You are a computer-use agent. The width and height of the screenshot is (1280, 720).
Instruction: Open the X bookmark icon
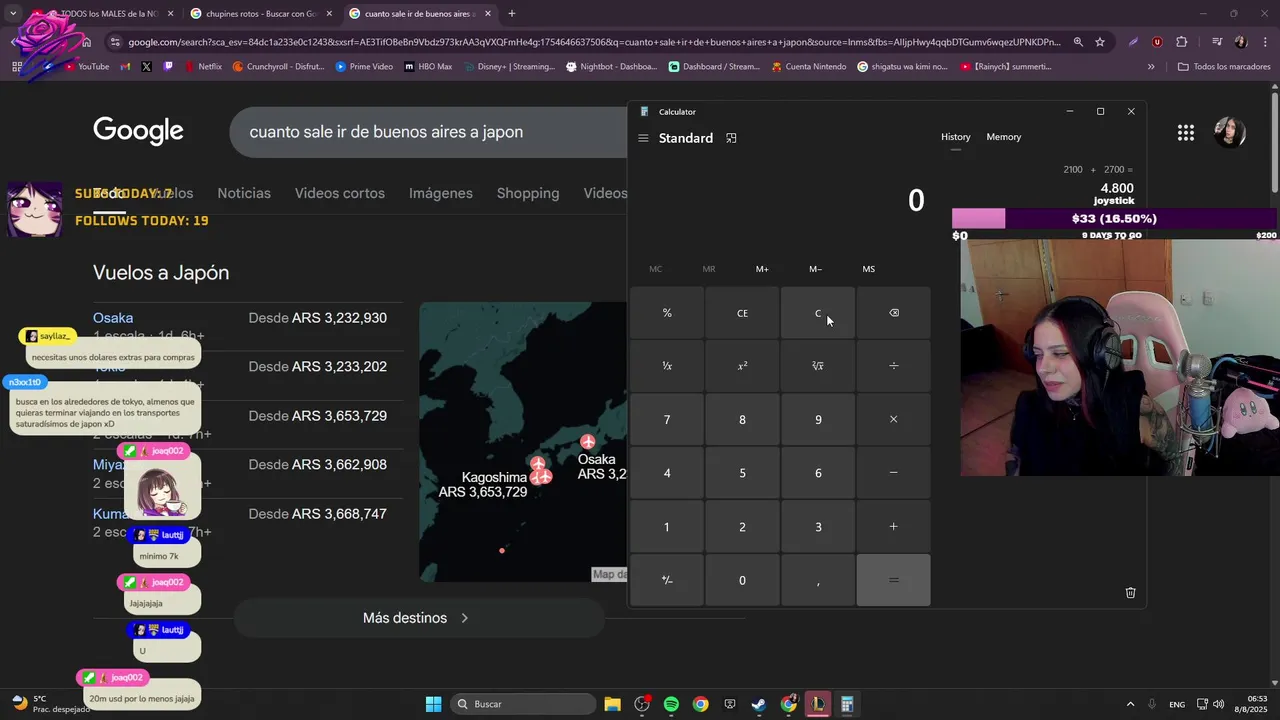pyautogui.click(x=146, y=67)
